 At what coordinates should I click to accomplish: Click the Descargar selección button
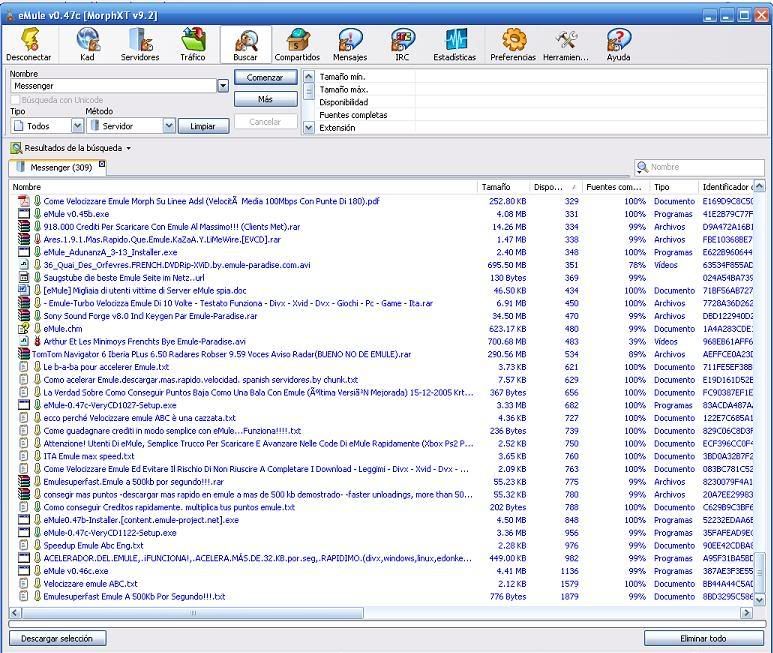pyautogui.click(x=57, y=638)
